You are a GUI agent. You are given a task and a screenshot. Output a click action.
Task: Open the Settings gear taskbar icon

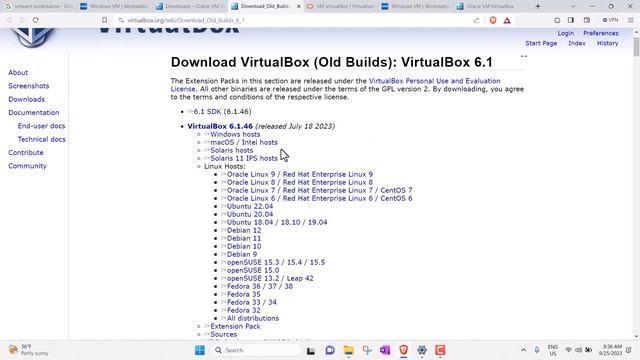coord(422,350)
